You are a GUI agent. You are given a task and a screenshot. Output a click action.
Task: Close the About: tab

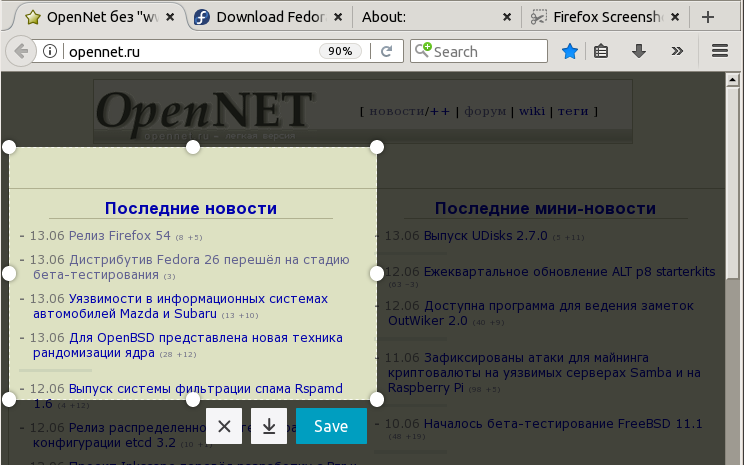point(507,17)
